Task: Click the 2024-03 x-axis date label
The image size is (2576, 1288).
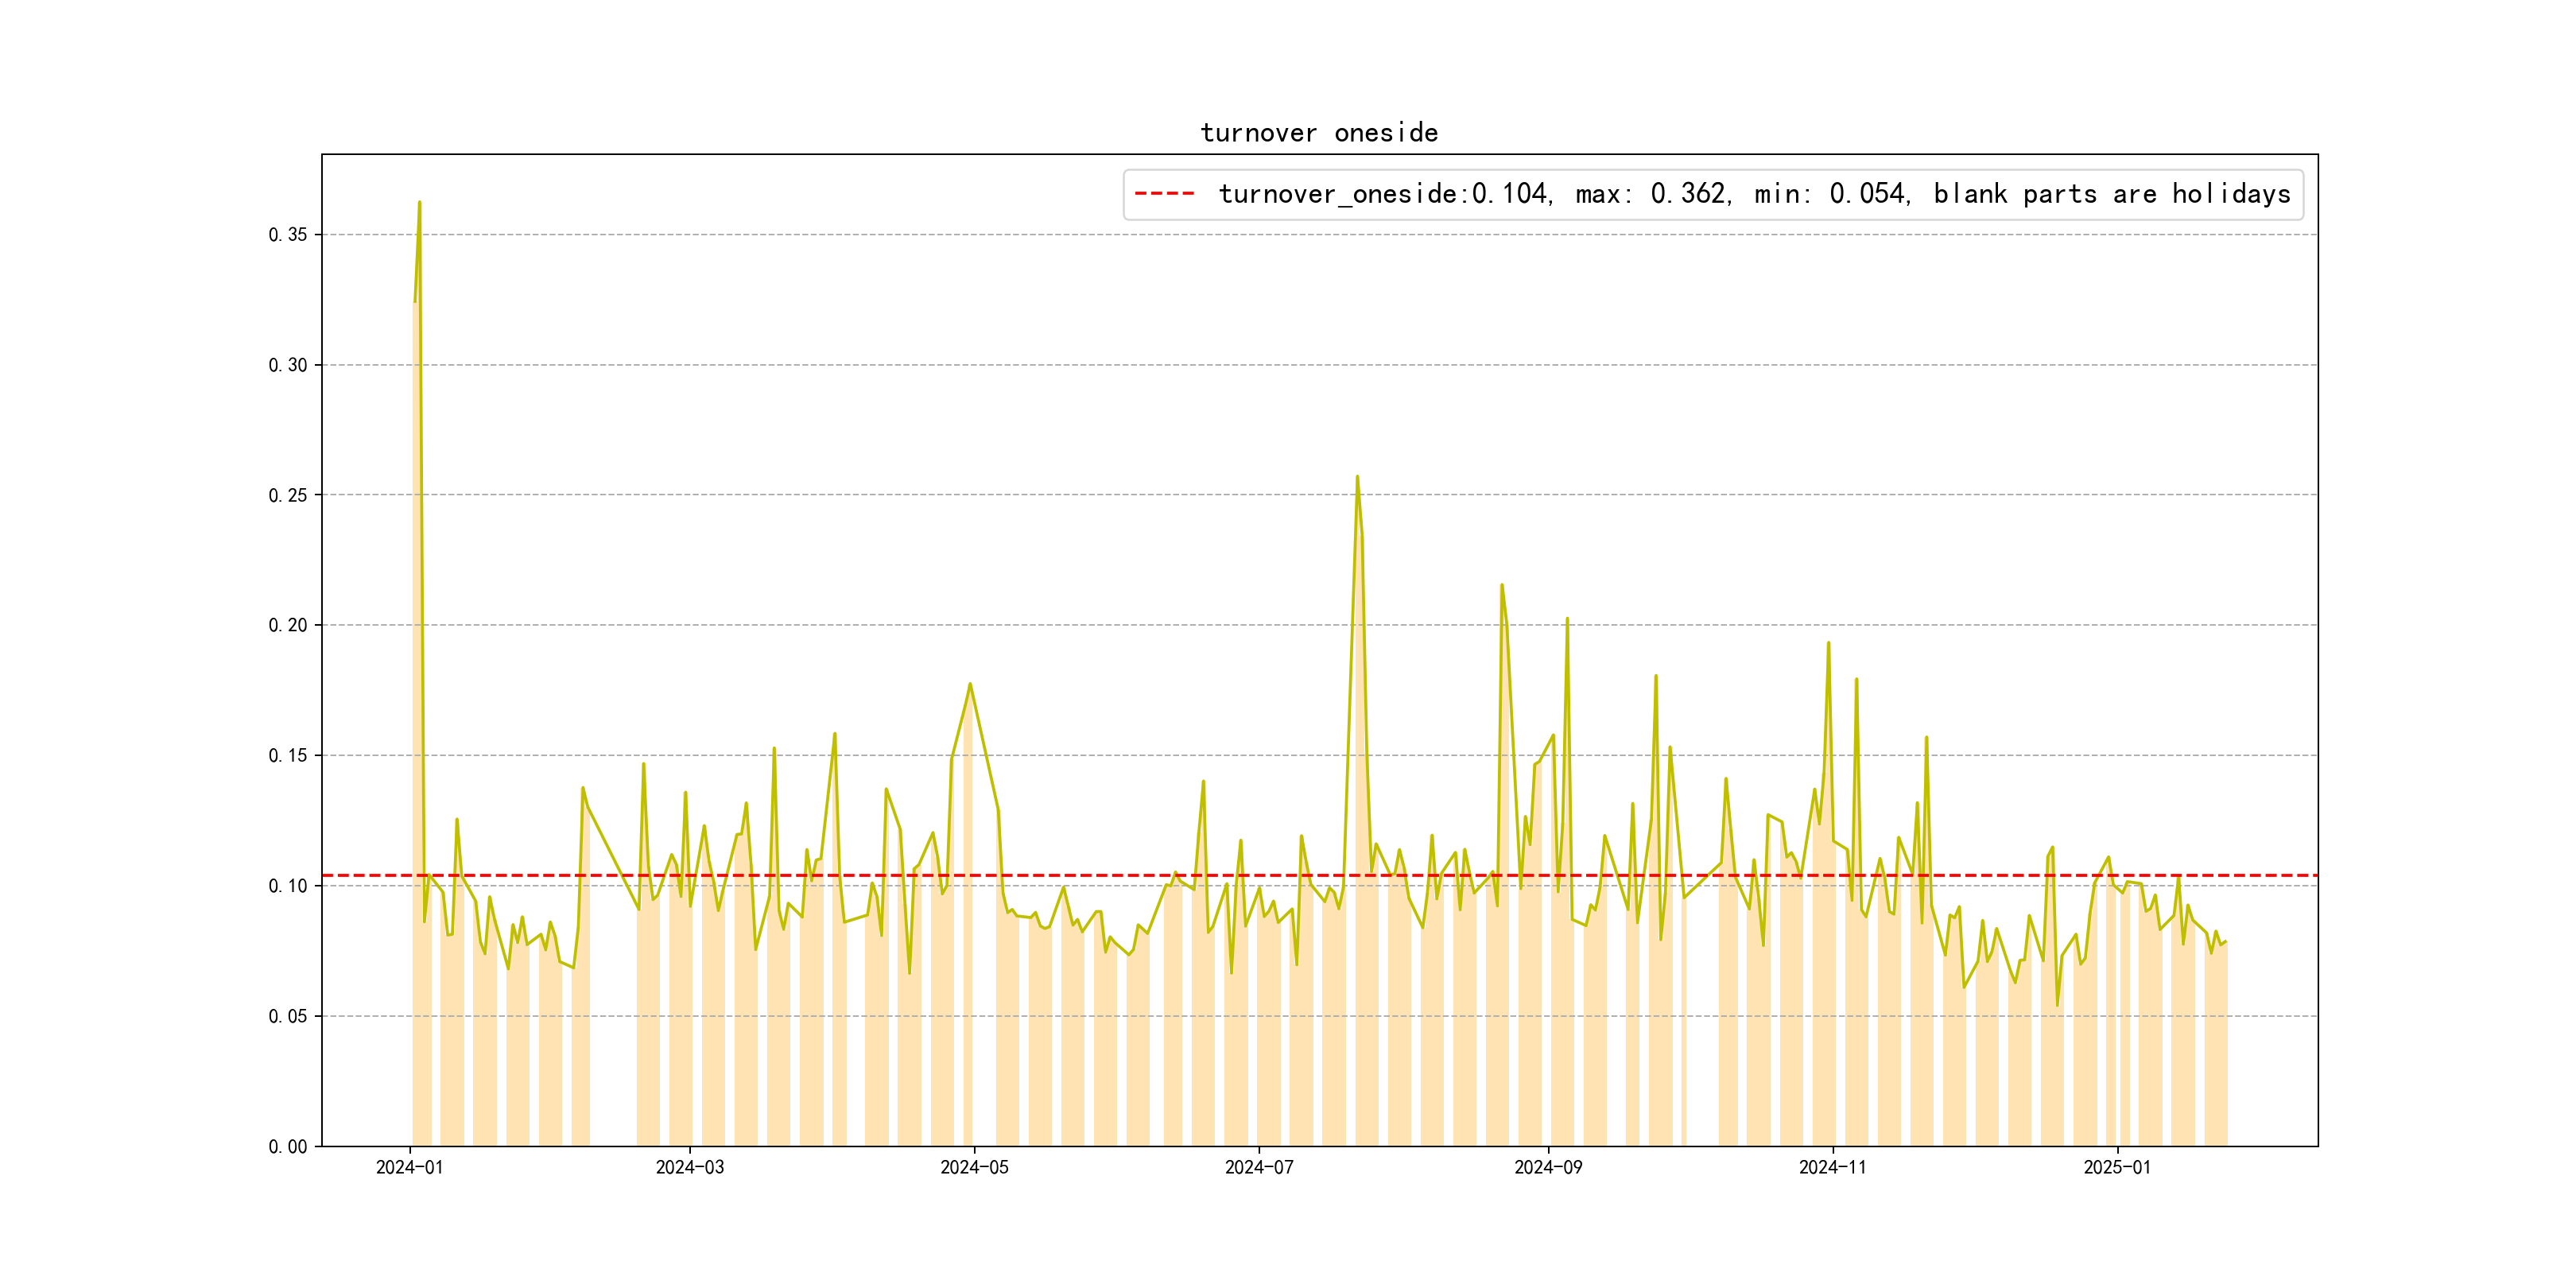Action: click(x=689, y=1167)
